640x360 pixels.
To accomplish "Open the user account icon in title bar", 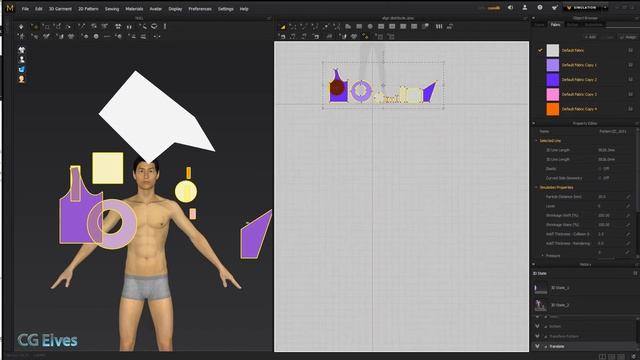I will pos(525,8).
